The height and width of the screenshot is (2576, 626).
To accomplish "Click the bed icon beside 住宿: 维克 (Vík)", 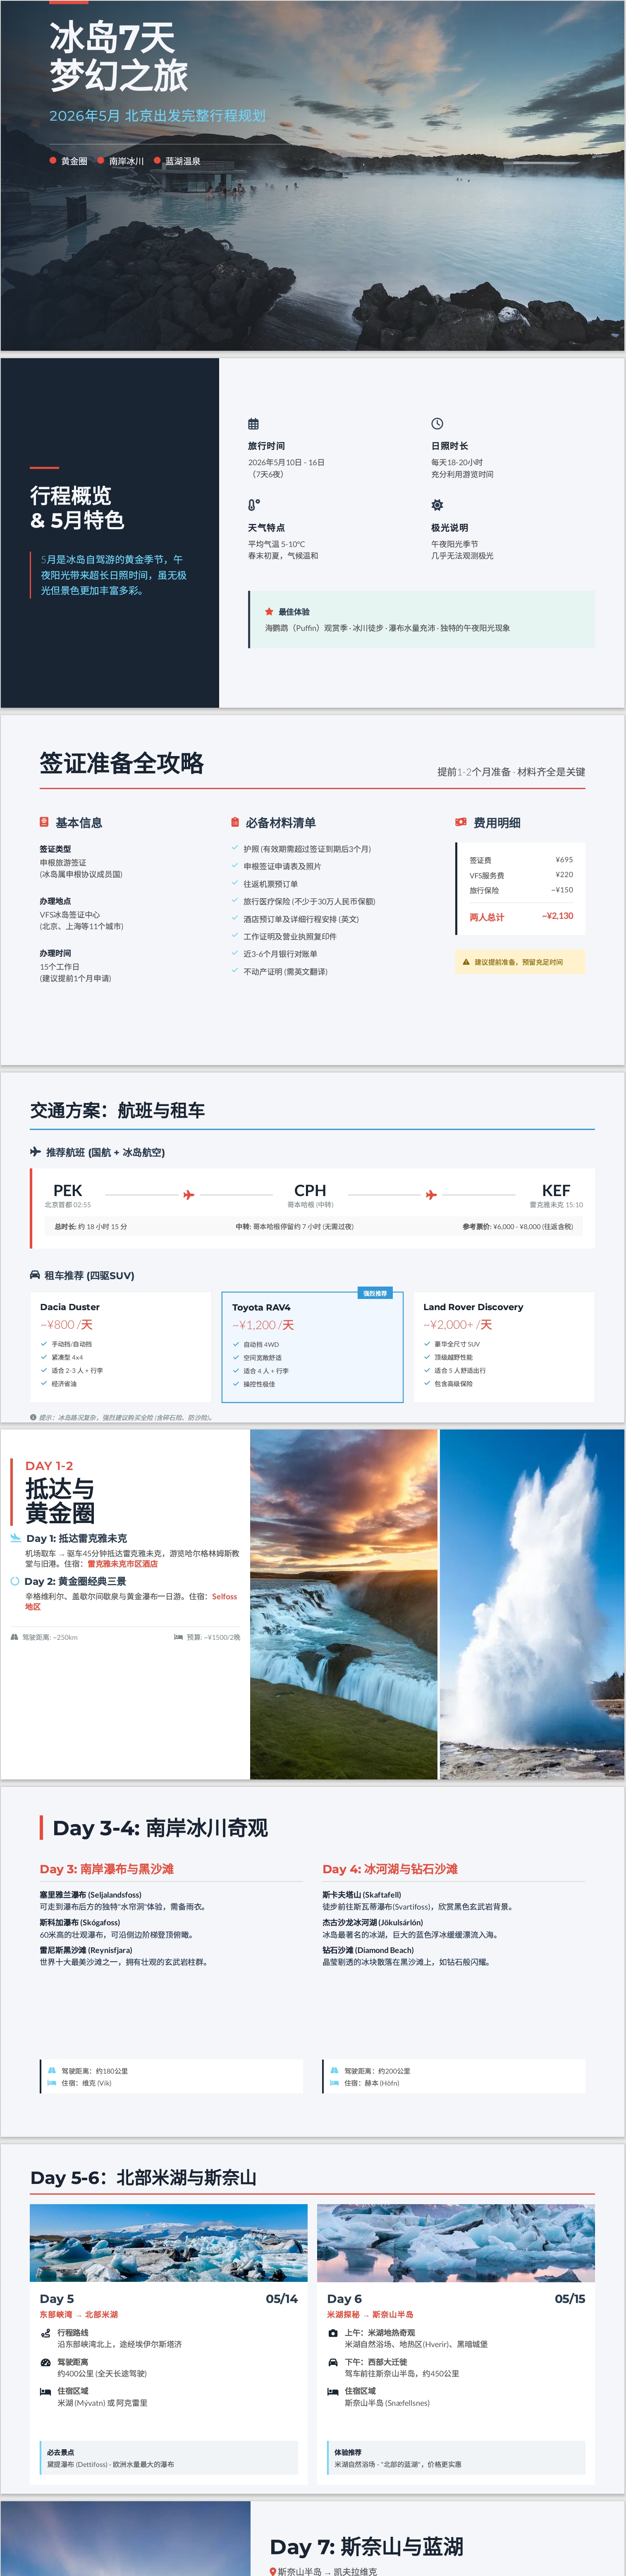I will tap(52, 2083).
